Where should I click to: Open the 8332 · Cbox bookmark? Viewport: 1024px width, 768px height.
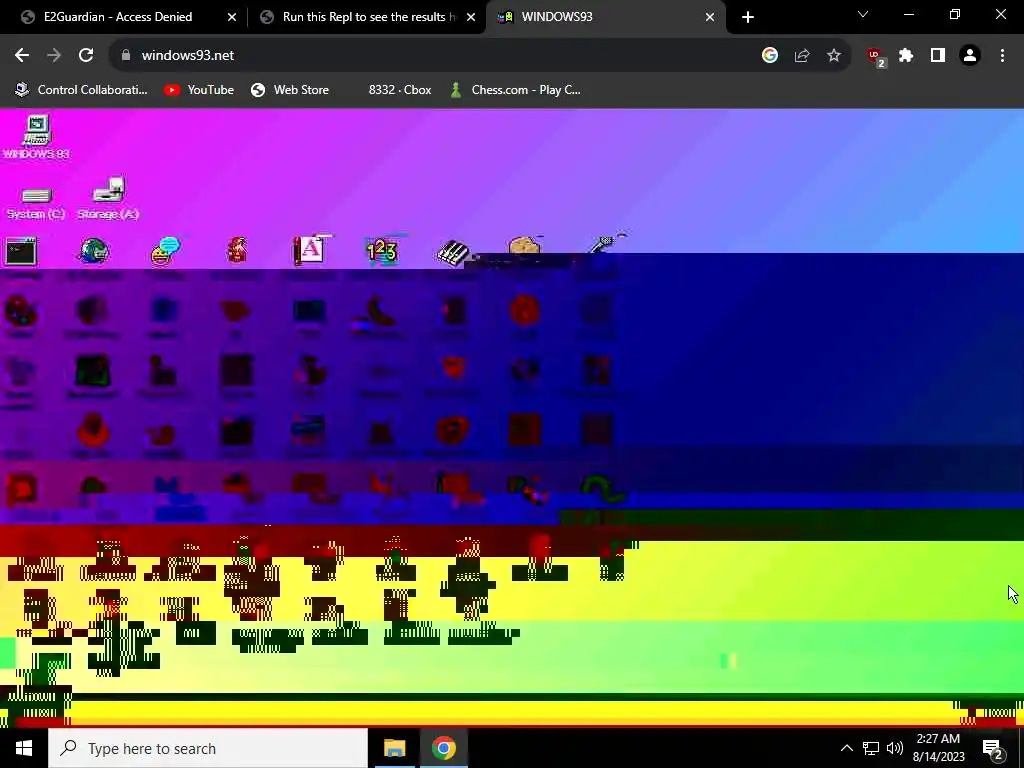(400, 90)
